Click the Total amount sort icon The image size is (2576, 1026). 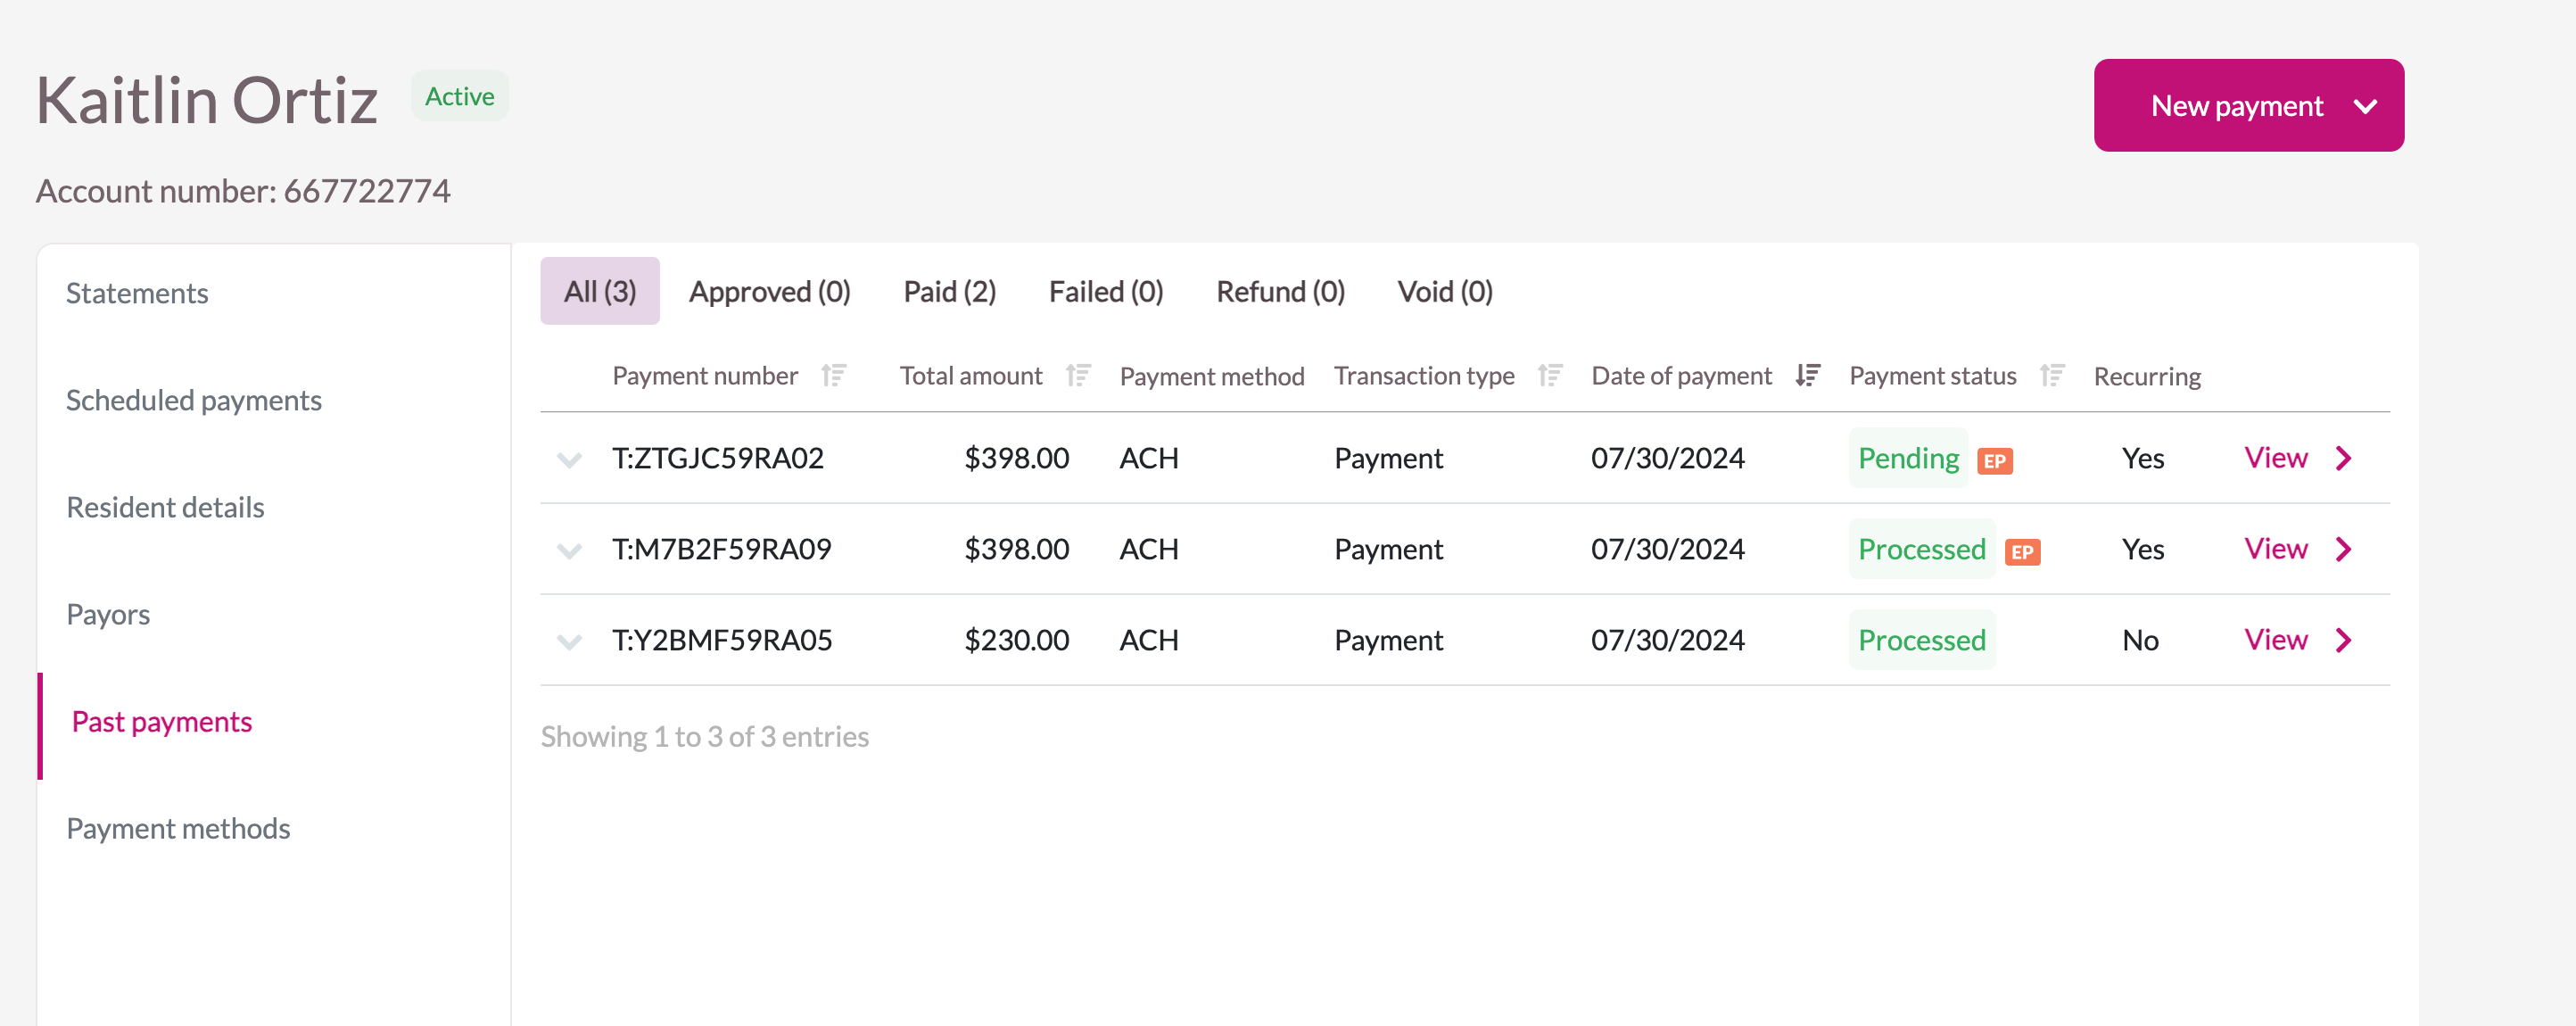(x=1077, y=375)
